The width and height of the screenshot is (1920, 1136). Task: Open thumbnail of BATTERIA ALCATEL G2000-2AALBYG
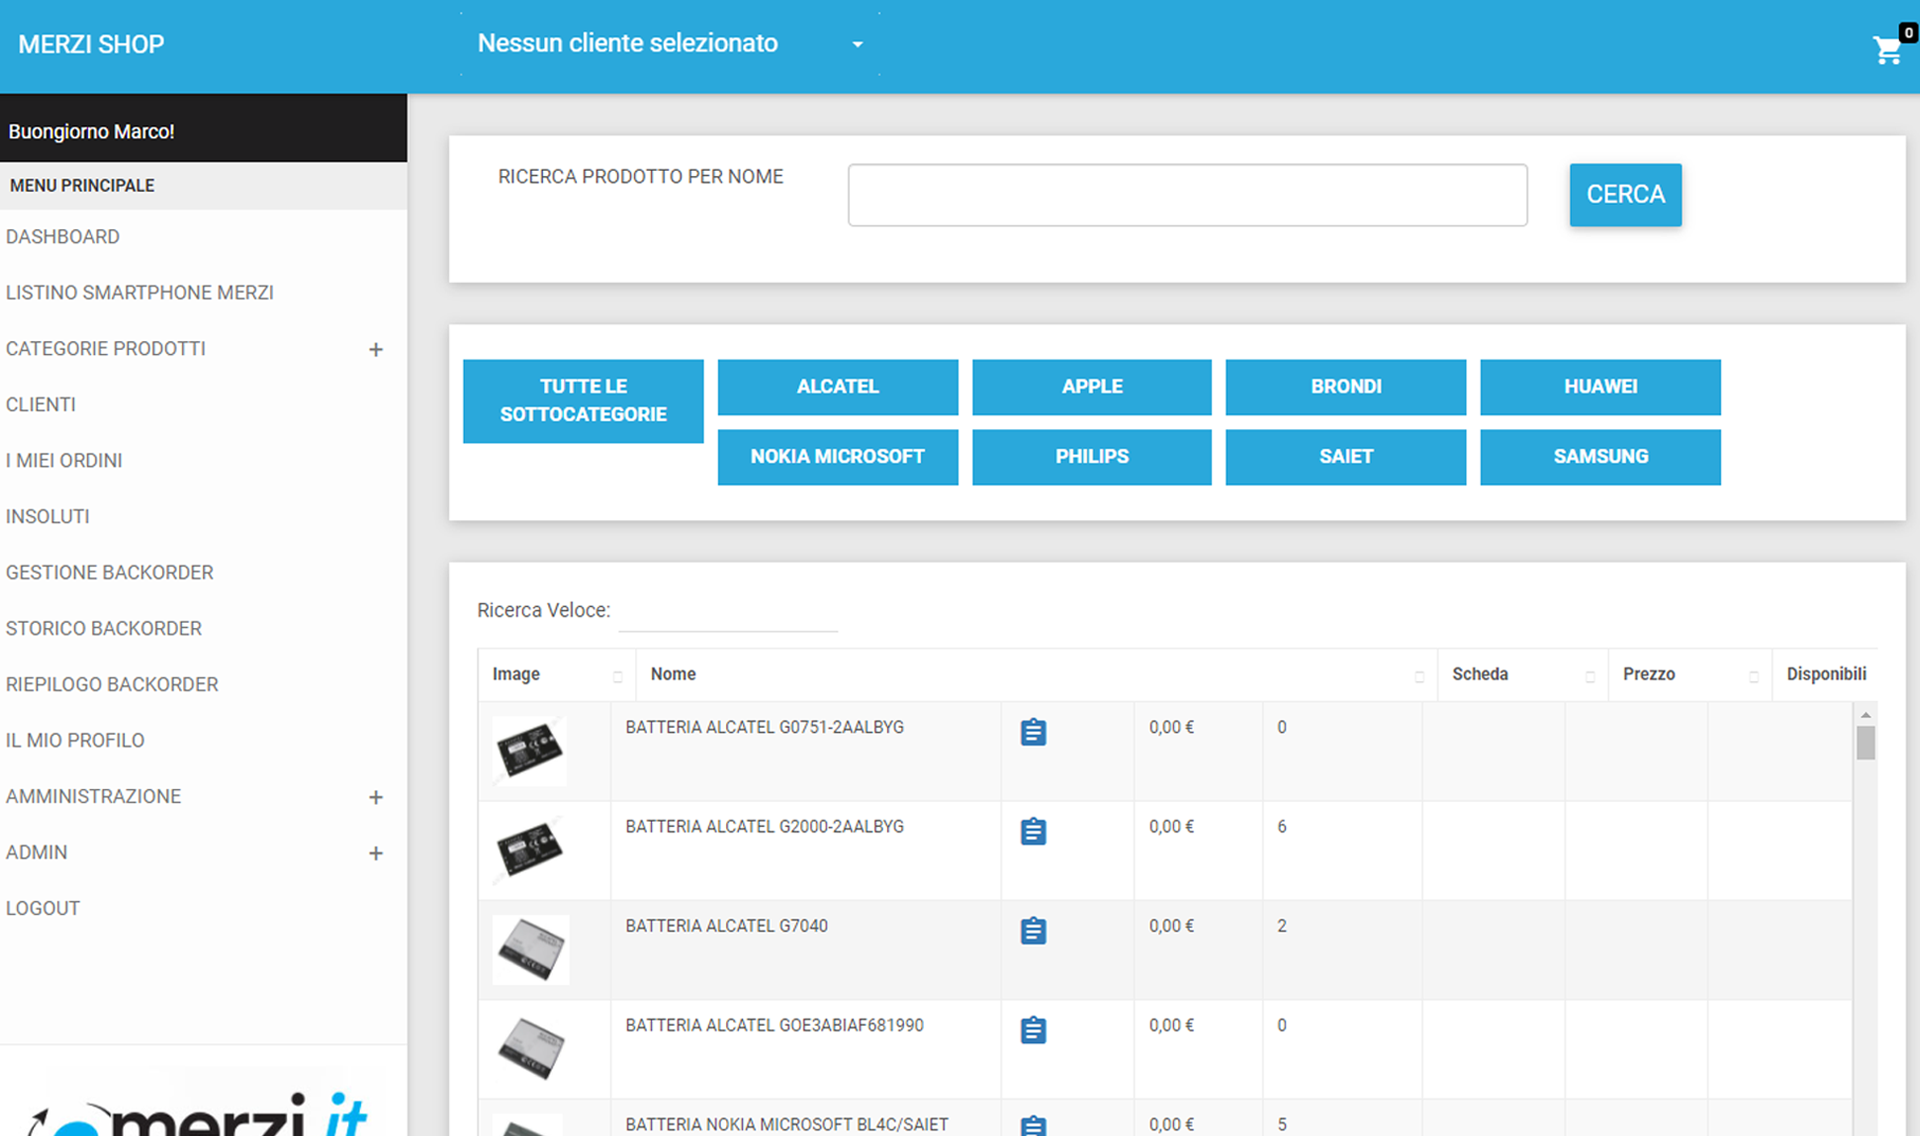[530, 849]
